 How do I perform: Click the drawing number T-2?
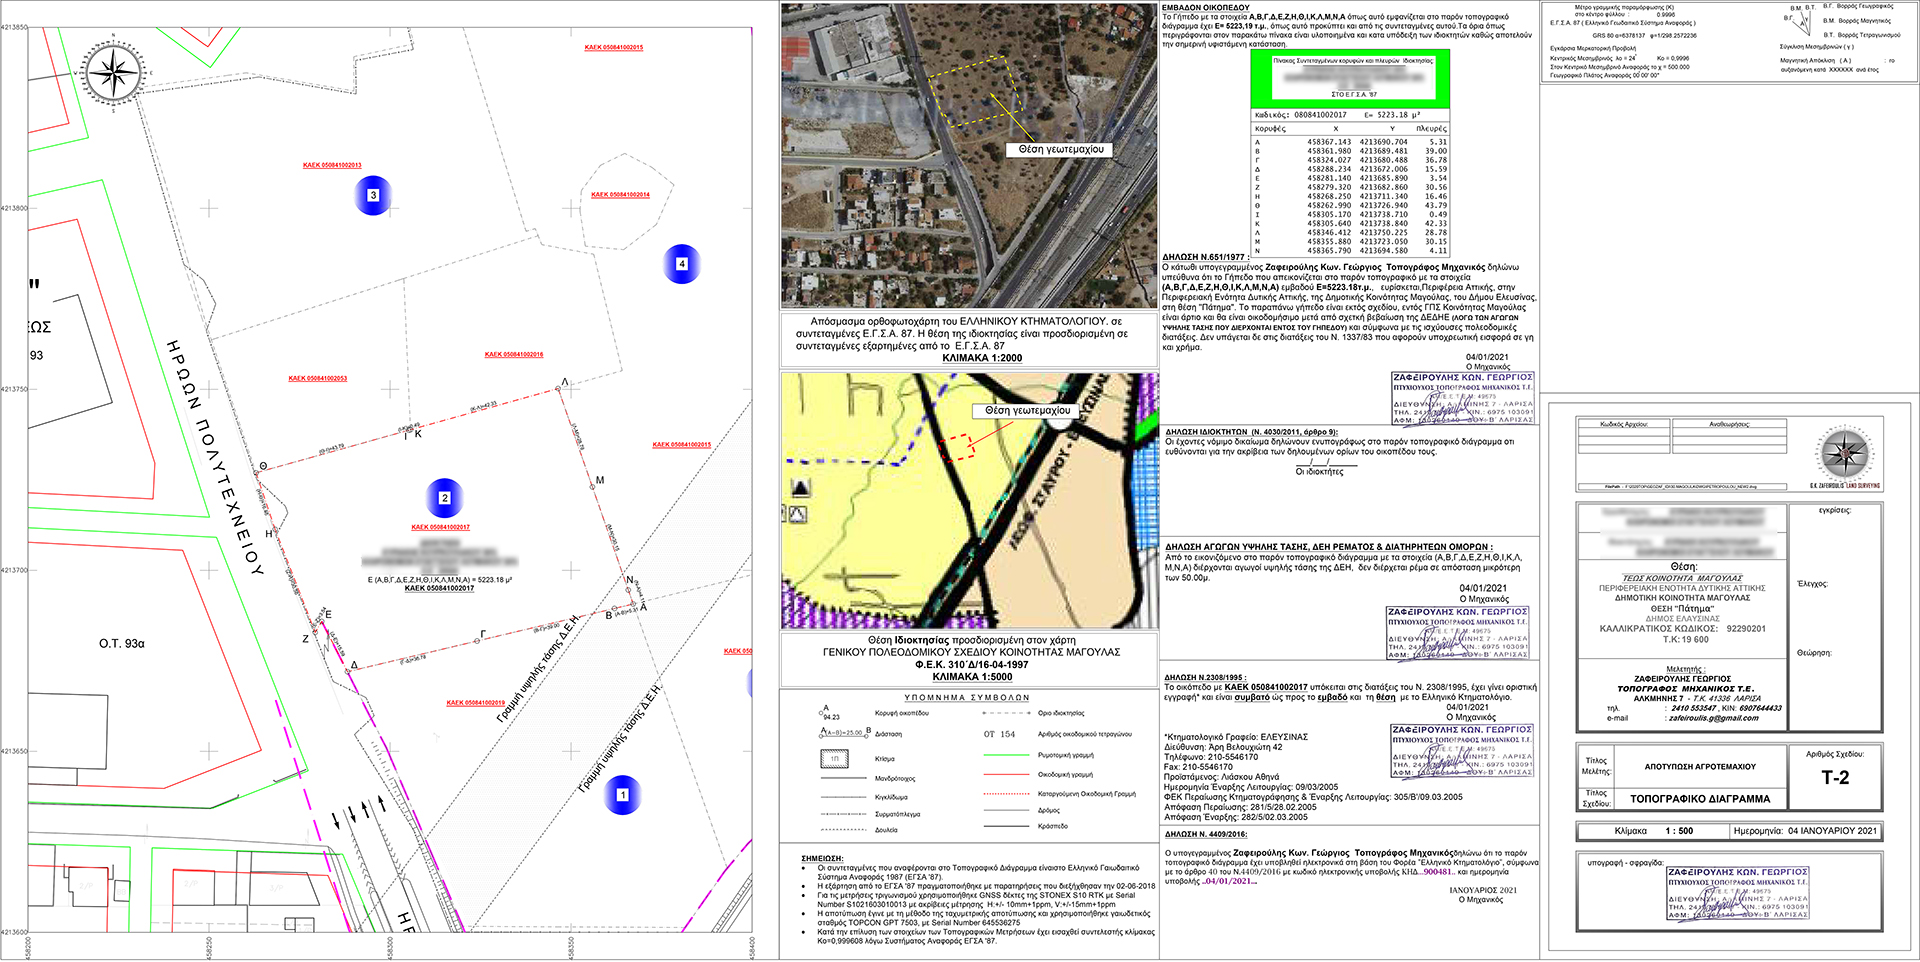click(x=1835, y=778)
